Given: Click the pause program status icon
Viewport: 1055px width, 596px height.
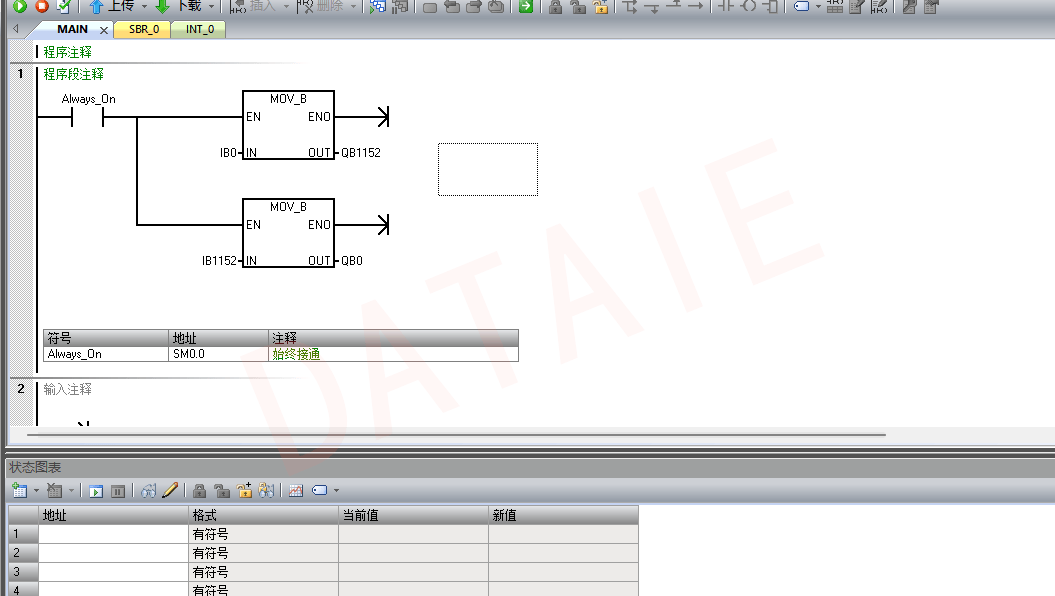Looking at the screenshot, I should [x=400, y=6].
